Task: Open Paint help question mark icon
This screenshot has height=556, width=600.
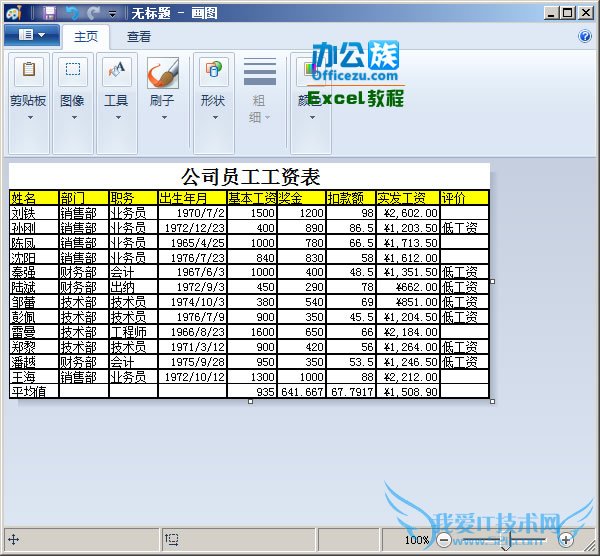Action: tap(585, 36)
